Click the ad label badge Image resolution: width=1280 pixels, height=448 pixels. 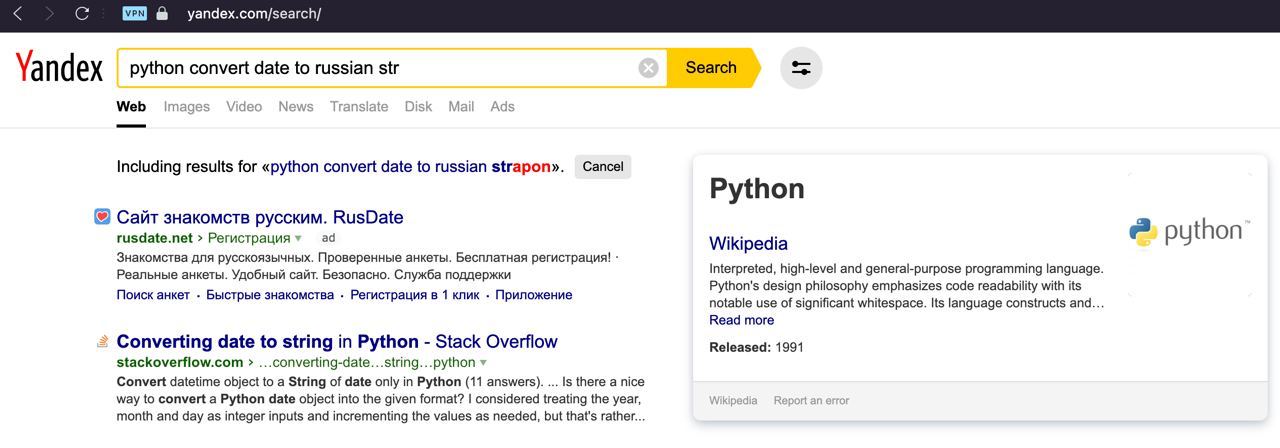tap(328, 238)
